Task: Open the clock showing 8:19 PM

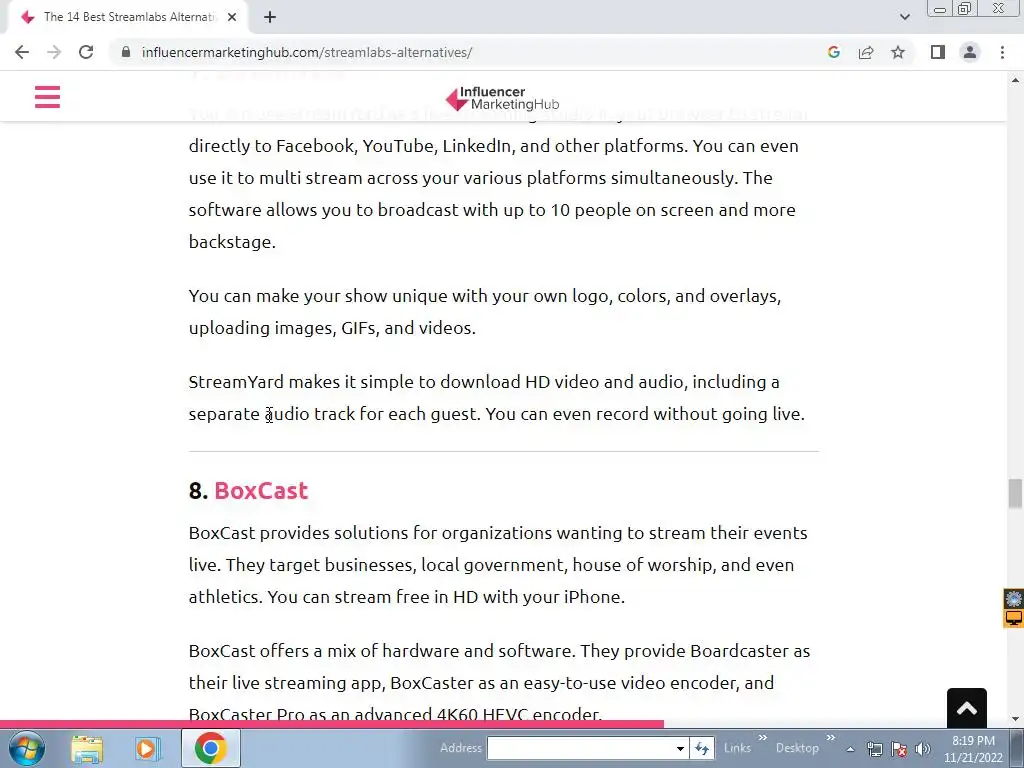Action: (973, 749)
